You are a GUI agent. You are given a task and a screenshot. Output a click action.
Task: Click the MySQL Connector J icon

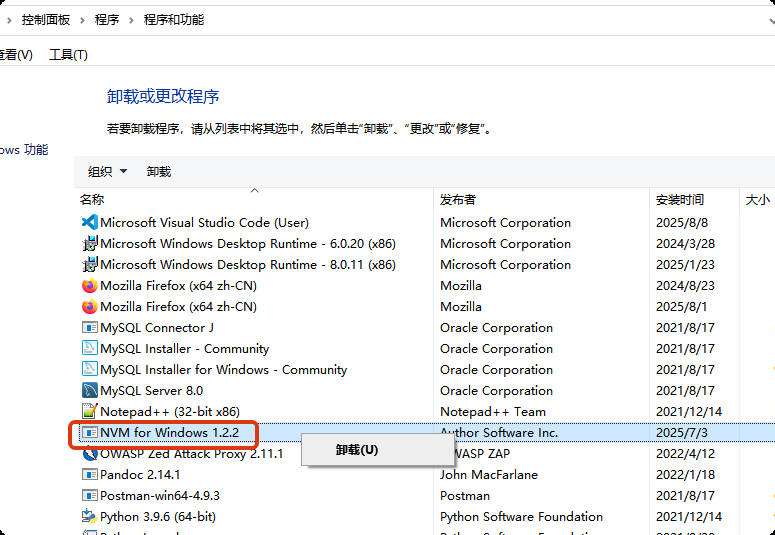(89, 328)
